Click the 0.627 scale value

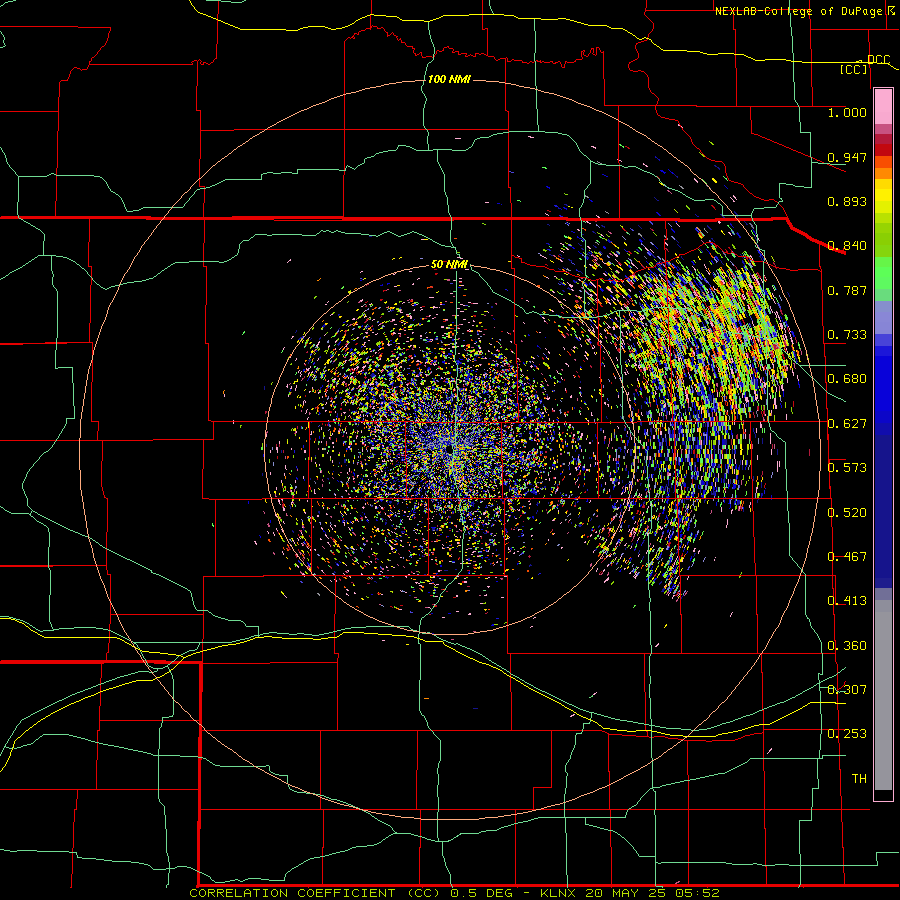(847, 423)
